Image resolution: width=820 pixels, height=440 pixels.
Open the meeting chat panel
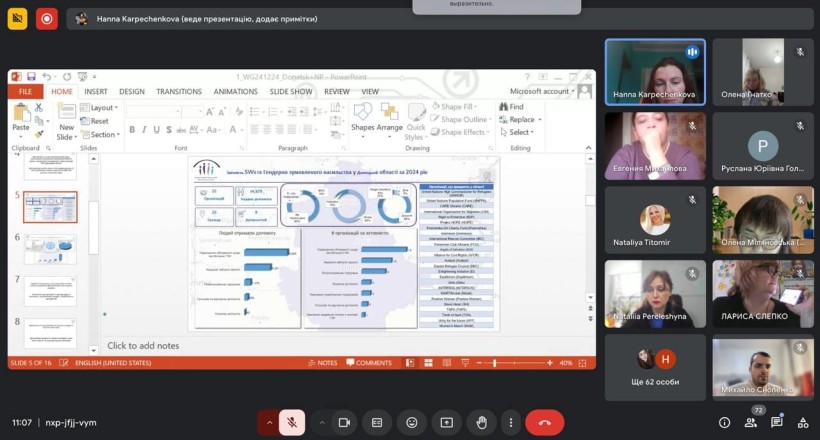[777, 422]
